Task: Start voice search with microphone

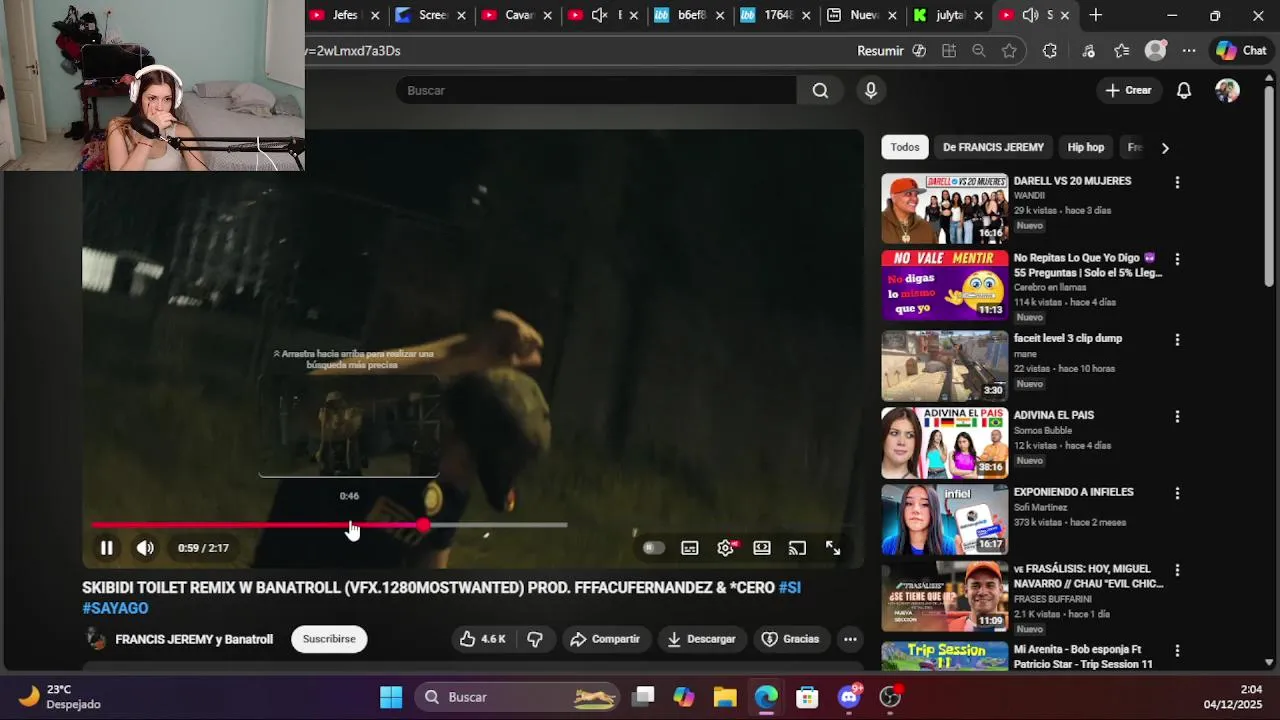Action: tap(871, 90)
